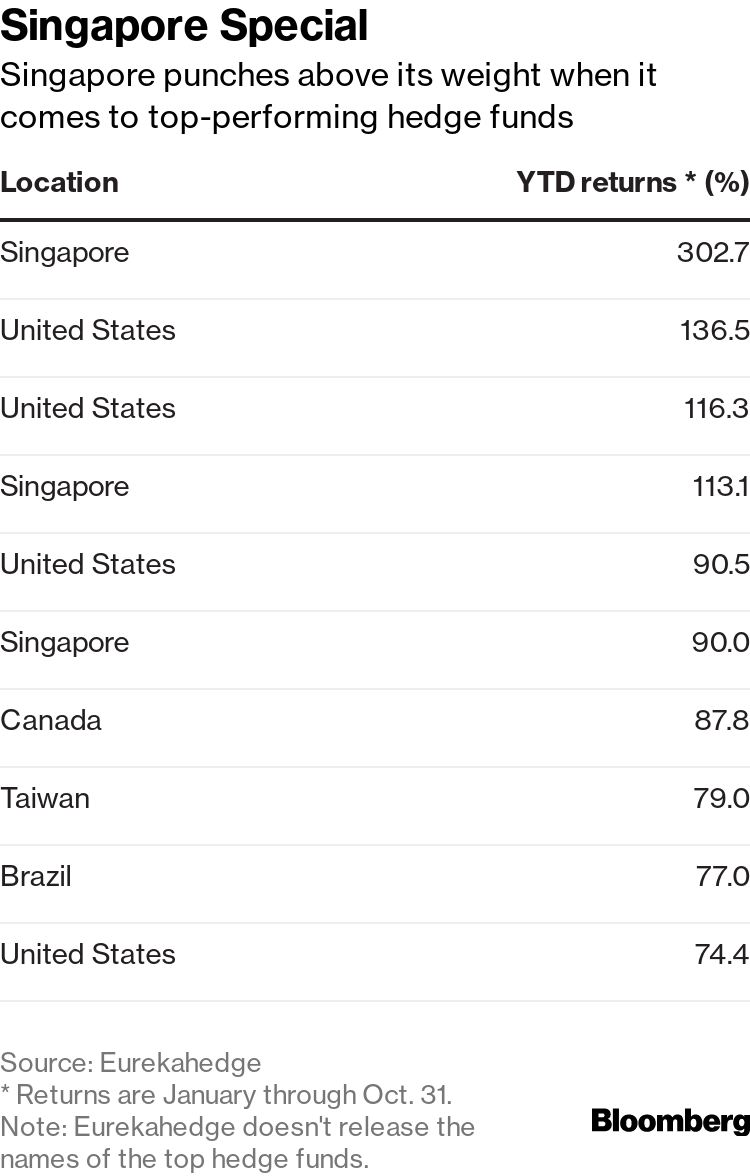Screen dimensions: 750x1176
Task: Select the 87.8 value for Canada
Action: (x=721, y=720)
